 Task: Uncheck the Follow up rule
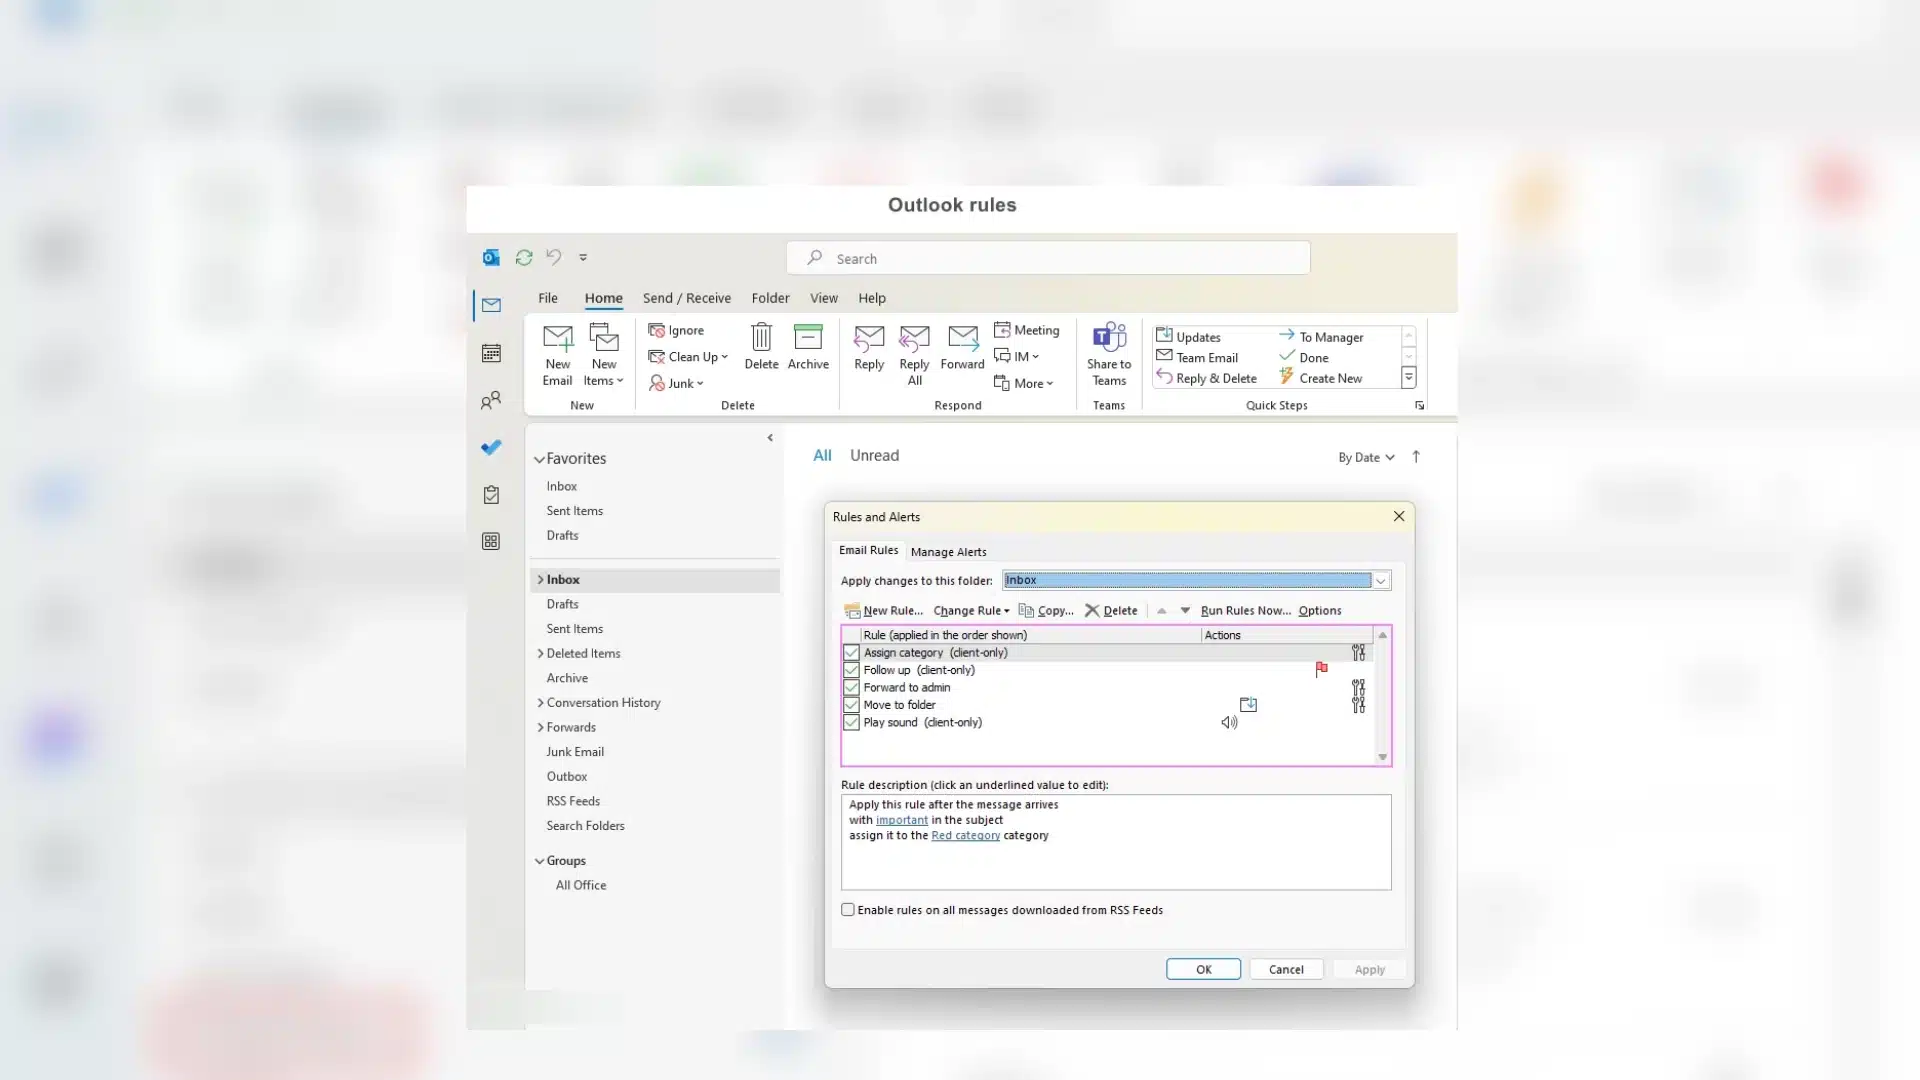[x=851, y=670]
